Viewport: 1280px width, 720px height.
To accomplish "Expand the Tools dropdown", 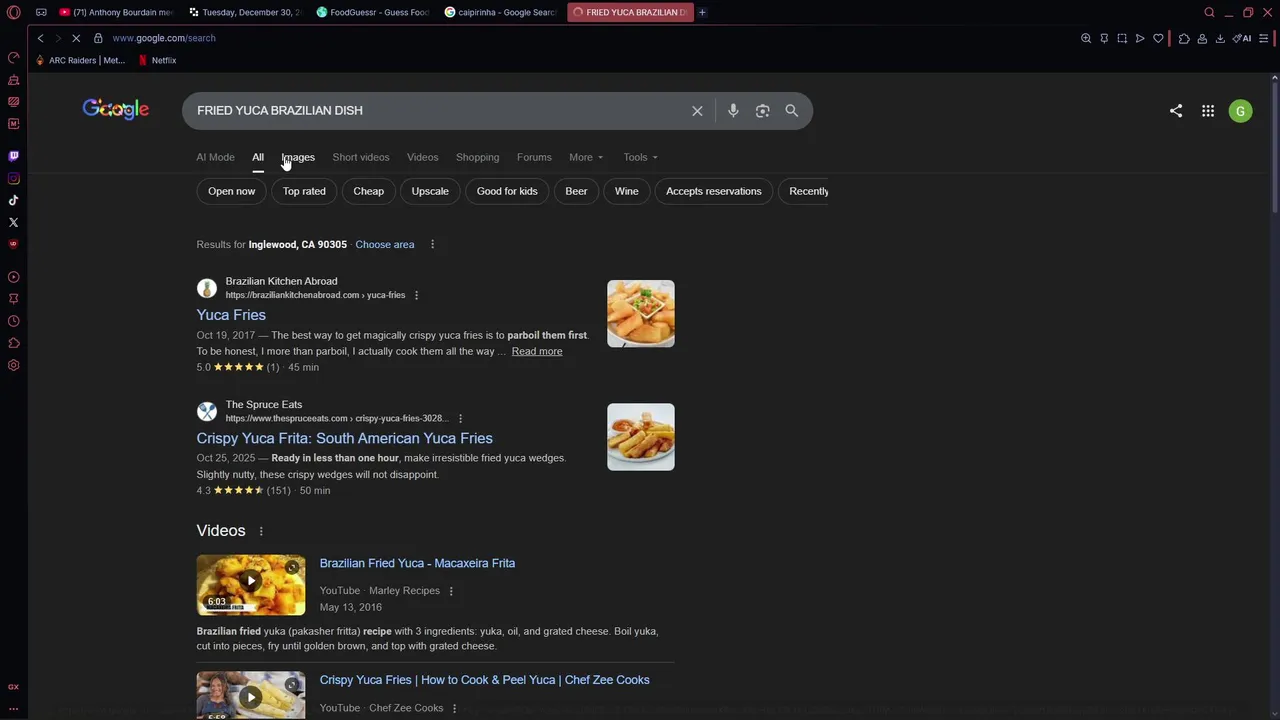I will coord(641,157).
